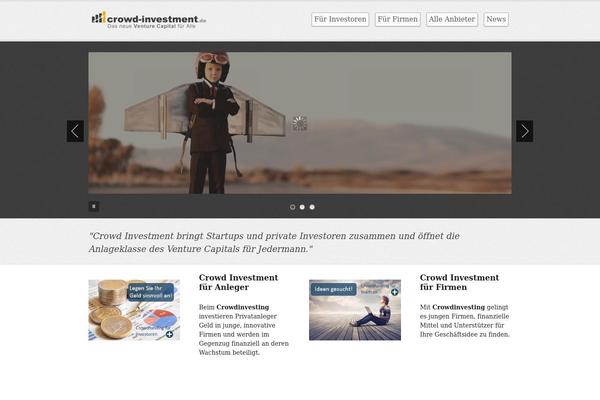Click the Crowd Investment bringt Startups quote
The height and width of the screenshot is (400, 600).
pyautogui.click(x=274, y=242)
